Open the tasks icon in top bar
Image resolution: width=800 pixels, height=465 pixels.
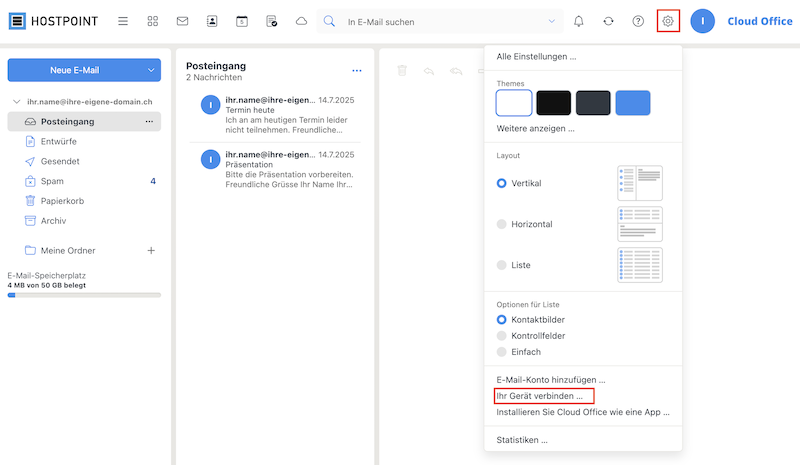(271, 21)
